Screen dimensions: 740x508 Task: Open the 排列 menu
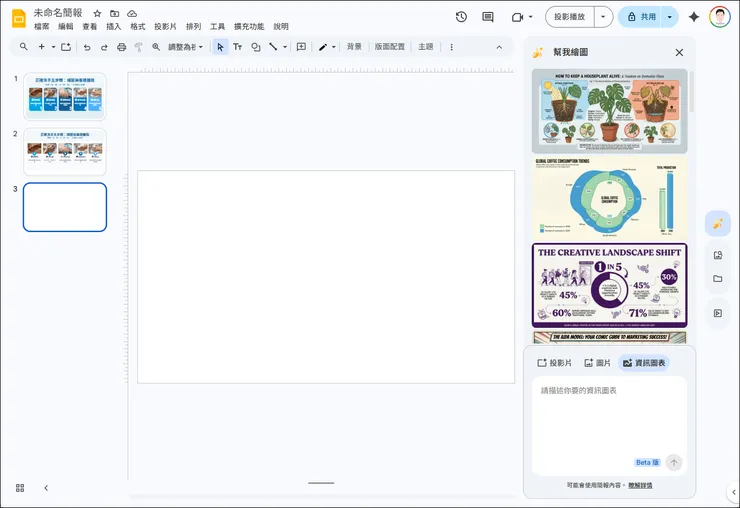click(193, 26)
